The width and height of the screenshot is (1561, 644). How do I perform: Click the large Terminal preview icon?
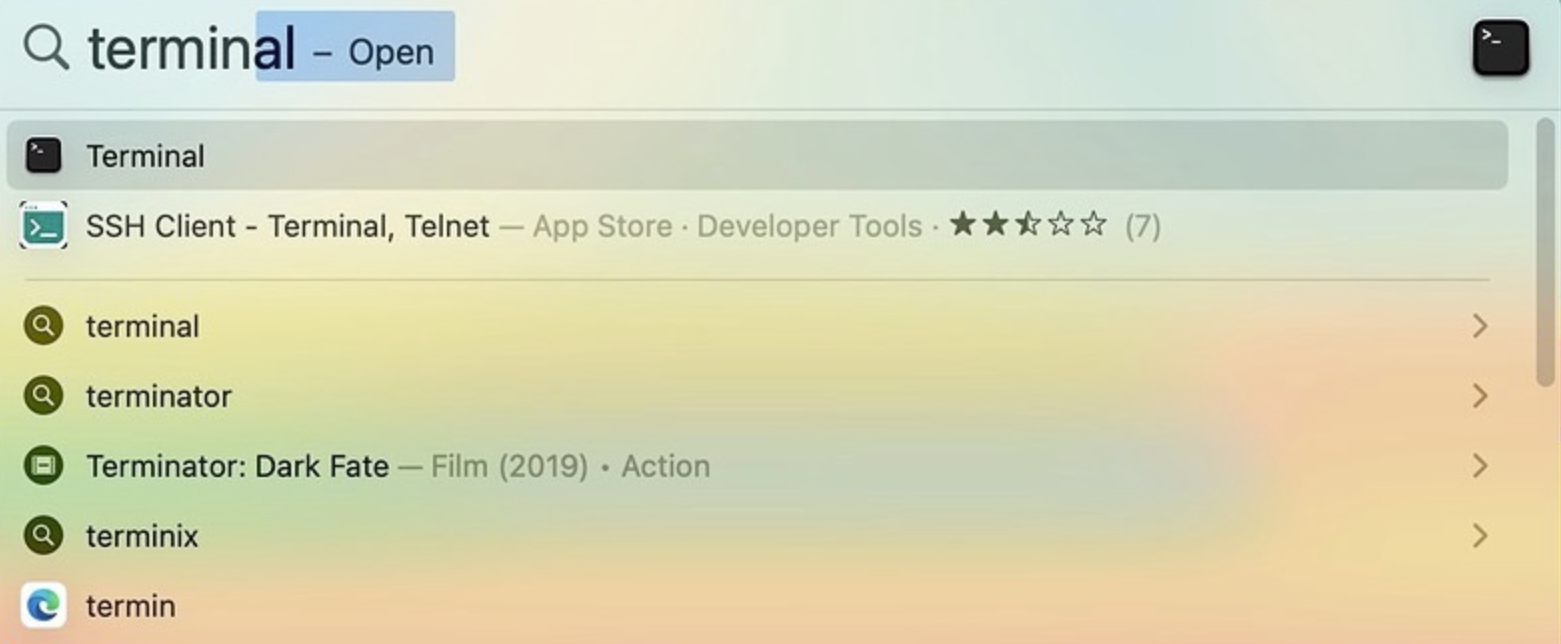click(1500, 47)
